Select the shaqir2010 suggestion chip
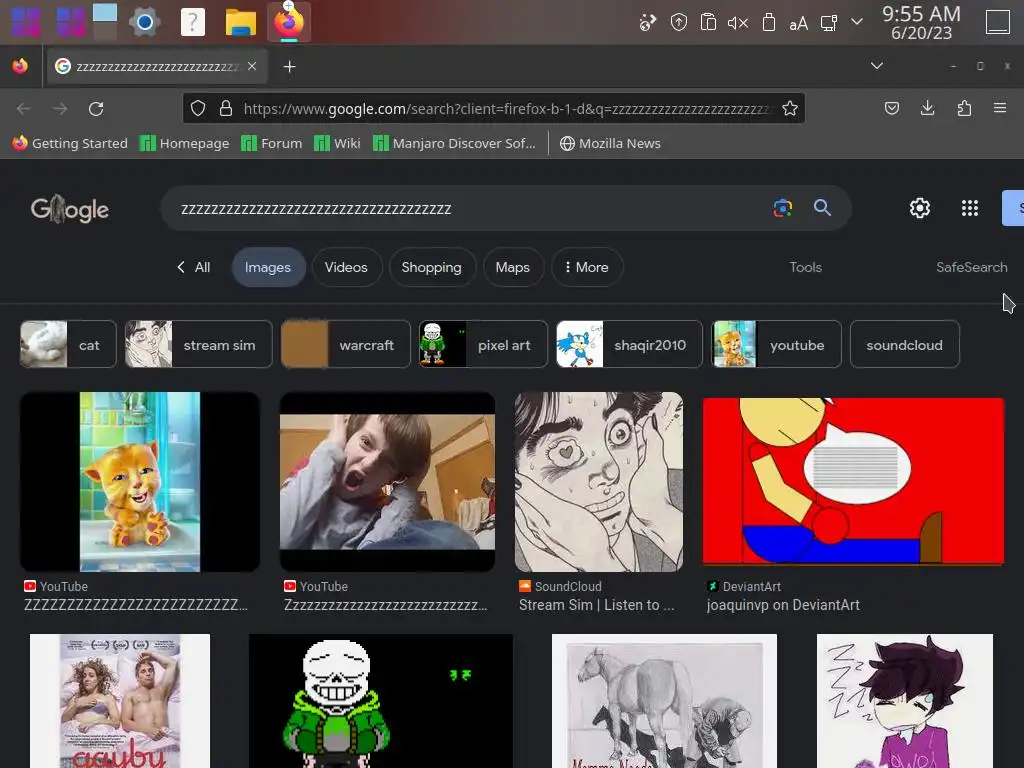 (x=629, y=344)
